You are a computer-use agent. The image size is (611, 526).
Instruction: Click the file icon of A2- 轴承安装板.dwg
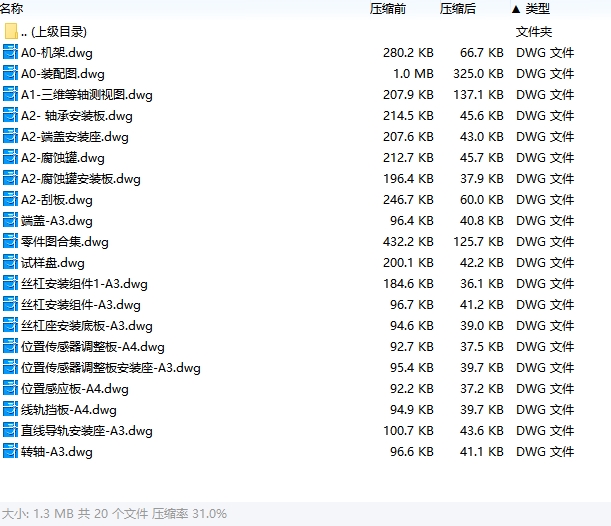click(x=10, y=115)
